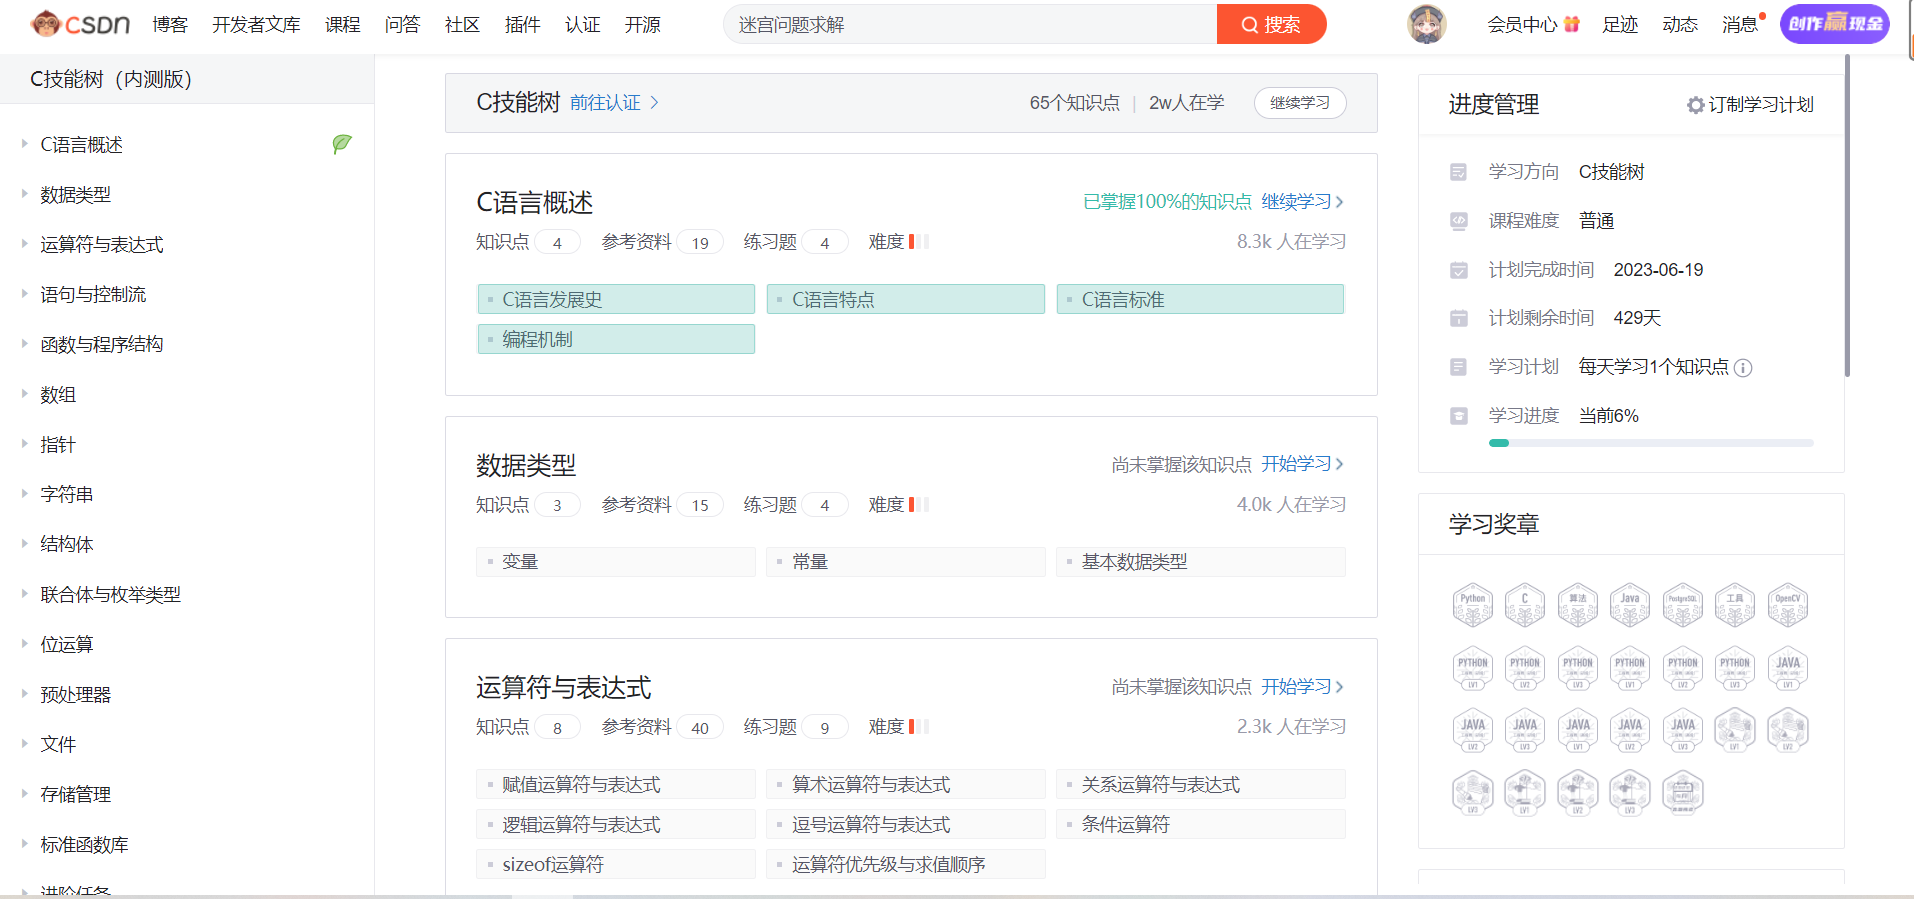
Task: Expand the C语言概述 tree item
Action: (25, 144)
